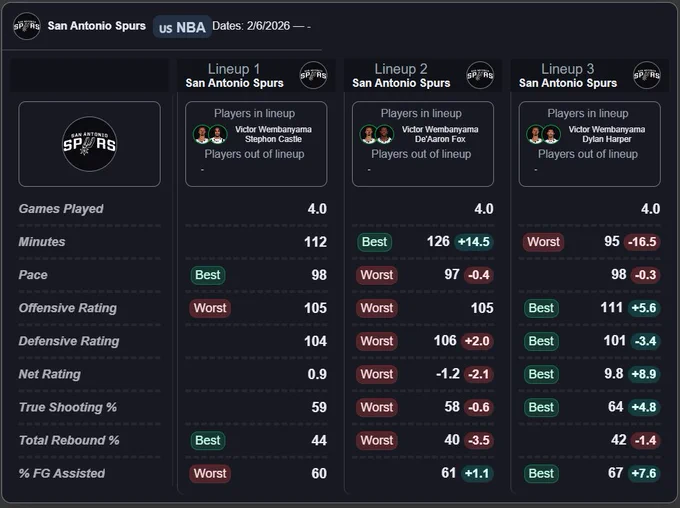Screen dimensions: 680x508
Task: Click the Lineup 3 player headshots
Action: tap(544, 134)
